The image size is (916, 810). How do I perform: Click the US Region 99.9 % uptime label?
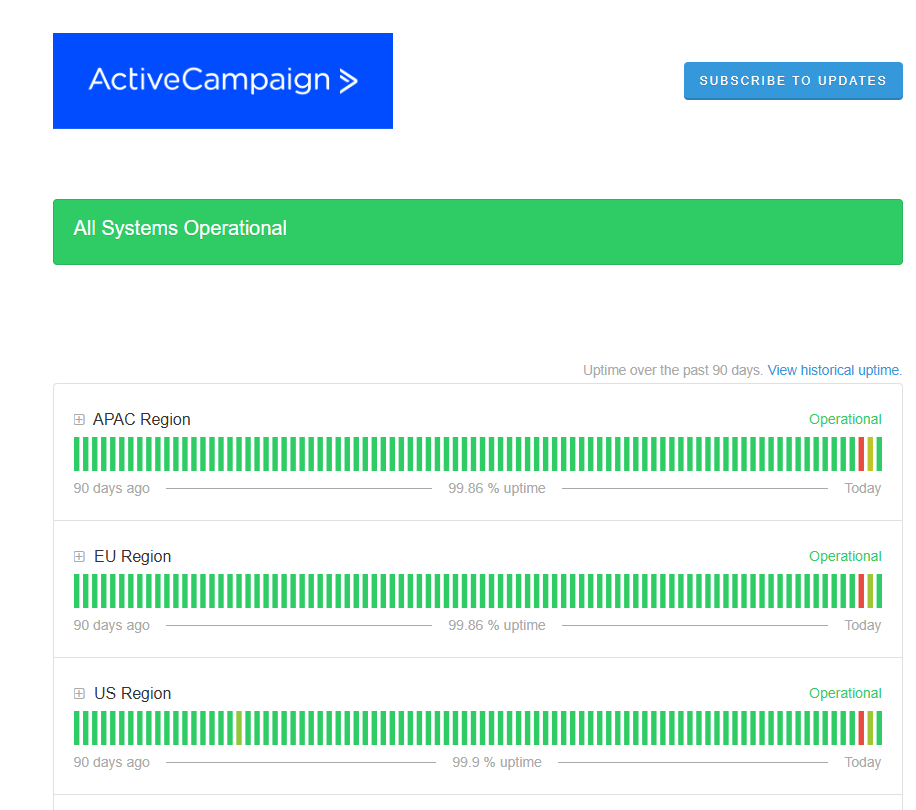coord(497,763)
